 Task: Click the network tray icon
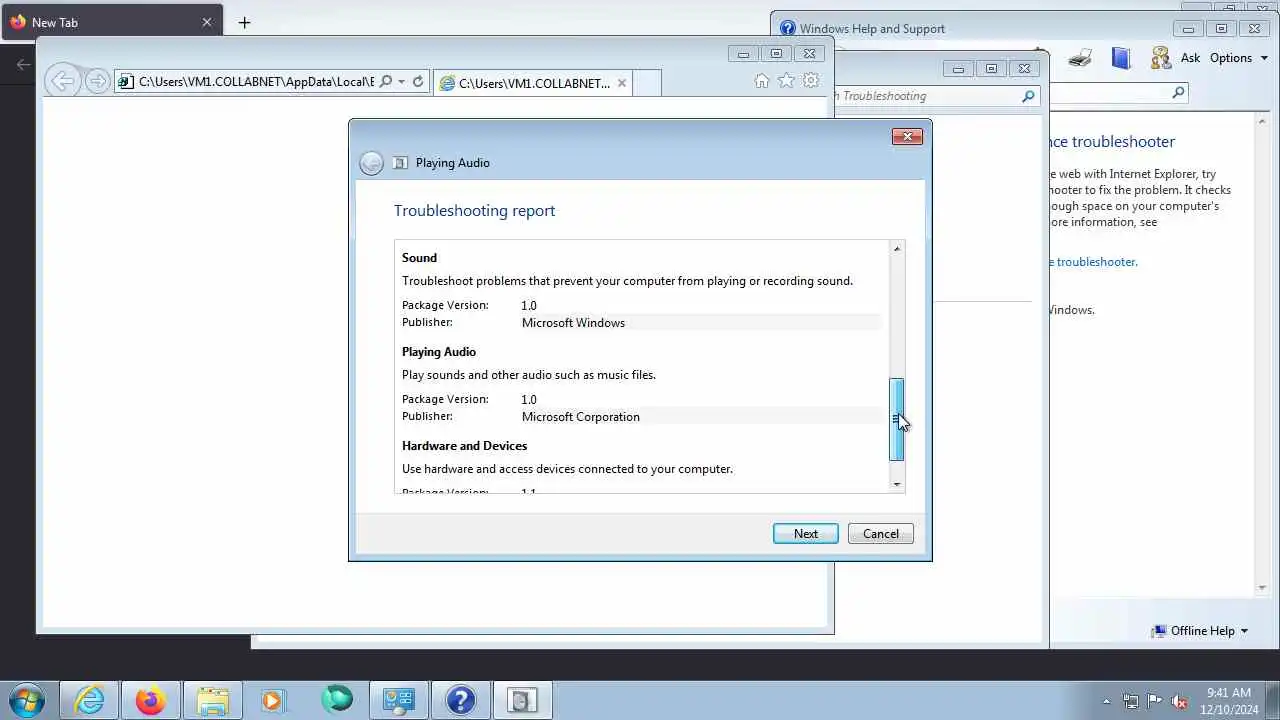[1131, 701]
